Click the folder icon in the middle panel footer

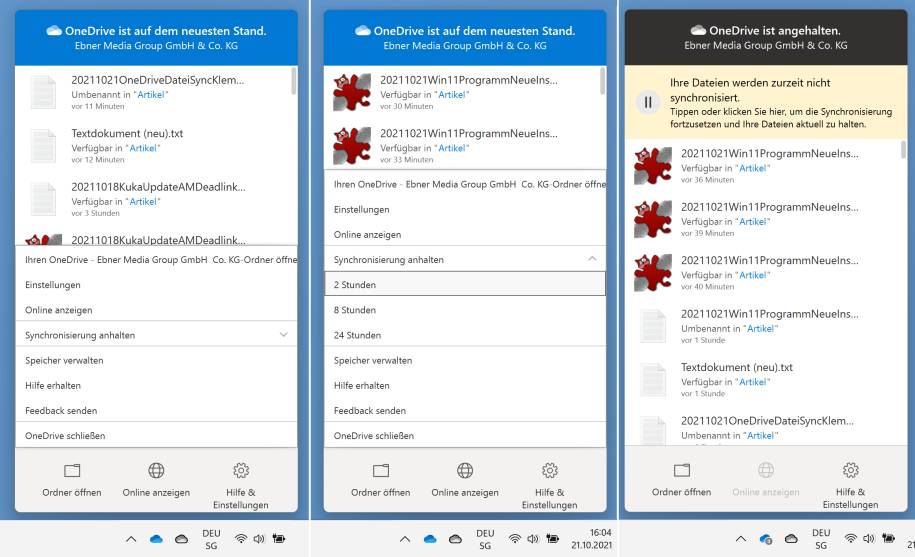380,470
